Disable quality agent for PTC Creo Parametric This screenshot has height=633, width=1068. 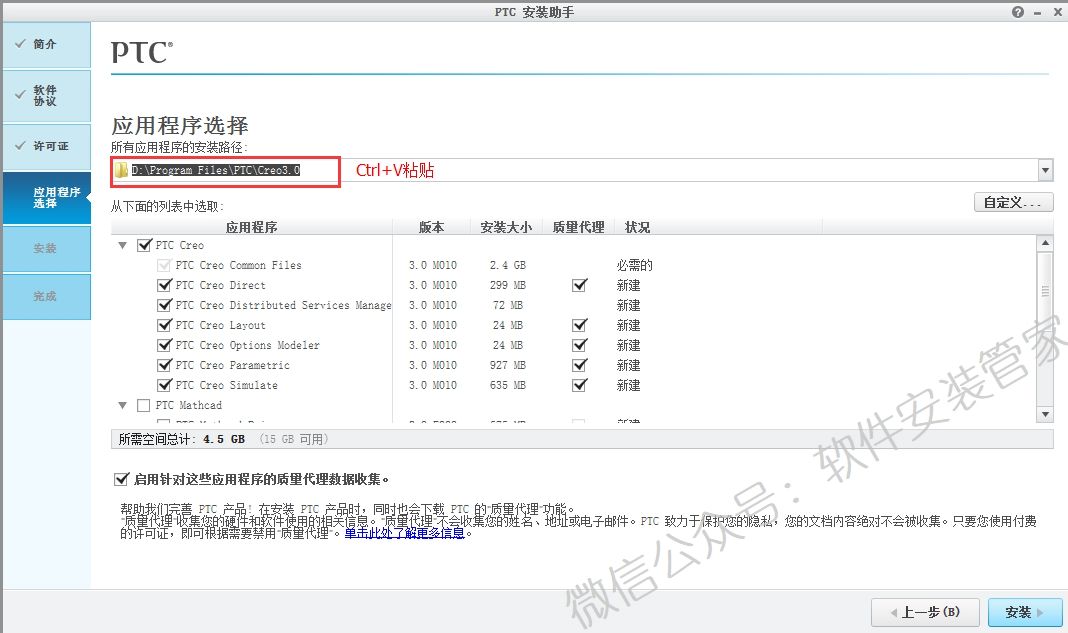coord(579,365)
